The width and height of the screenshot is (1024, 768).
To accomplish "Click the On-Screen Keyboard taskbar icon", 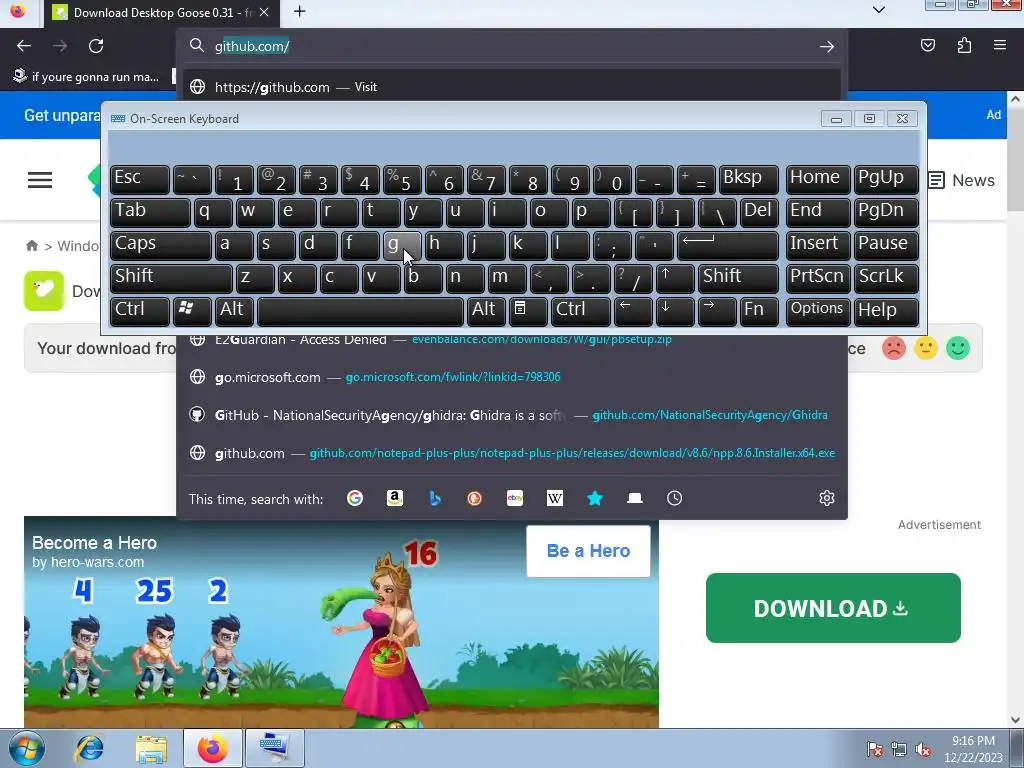I will (x=275, y=748).
